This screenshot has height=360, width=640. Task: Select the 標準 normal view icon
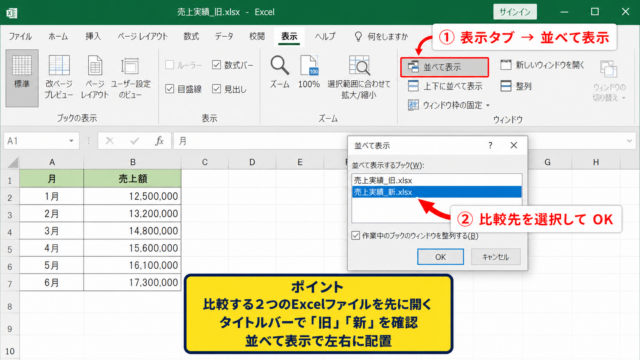(x=22, y=78)
